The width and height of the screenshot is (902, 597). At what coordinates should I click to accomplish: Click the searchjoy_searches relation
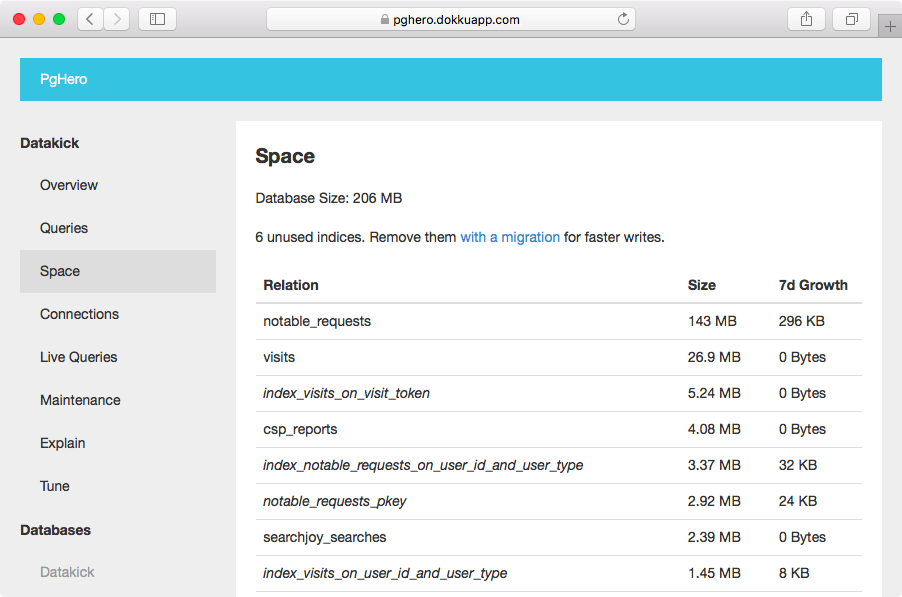coord(324,537)
